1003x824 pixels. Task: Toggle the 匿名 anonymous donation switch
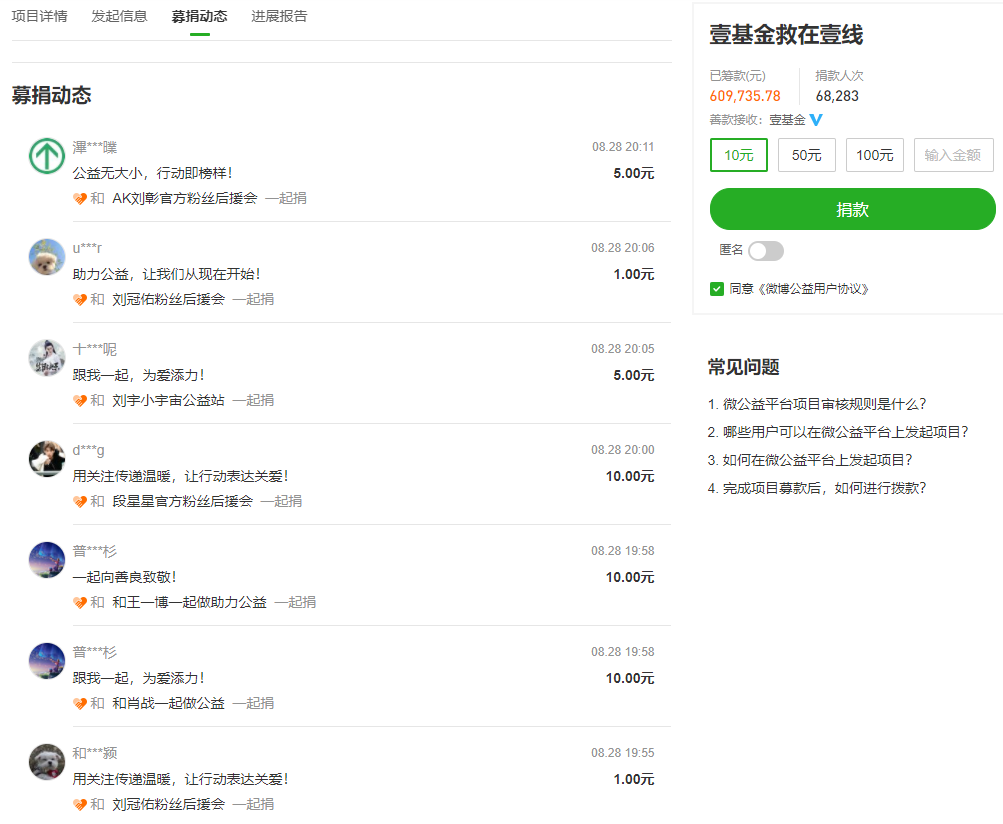pyautogui.click(x=766, y=251)
